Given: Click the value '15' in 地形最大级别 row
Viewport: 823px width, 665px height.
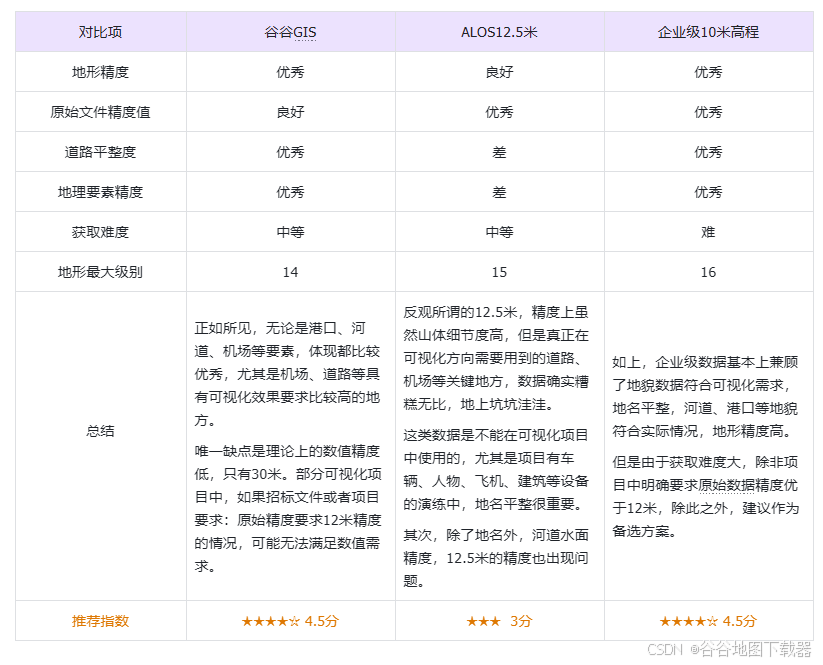Looking at the screenshot, I should click(x=499, y=272).
